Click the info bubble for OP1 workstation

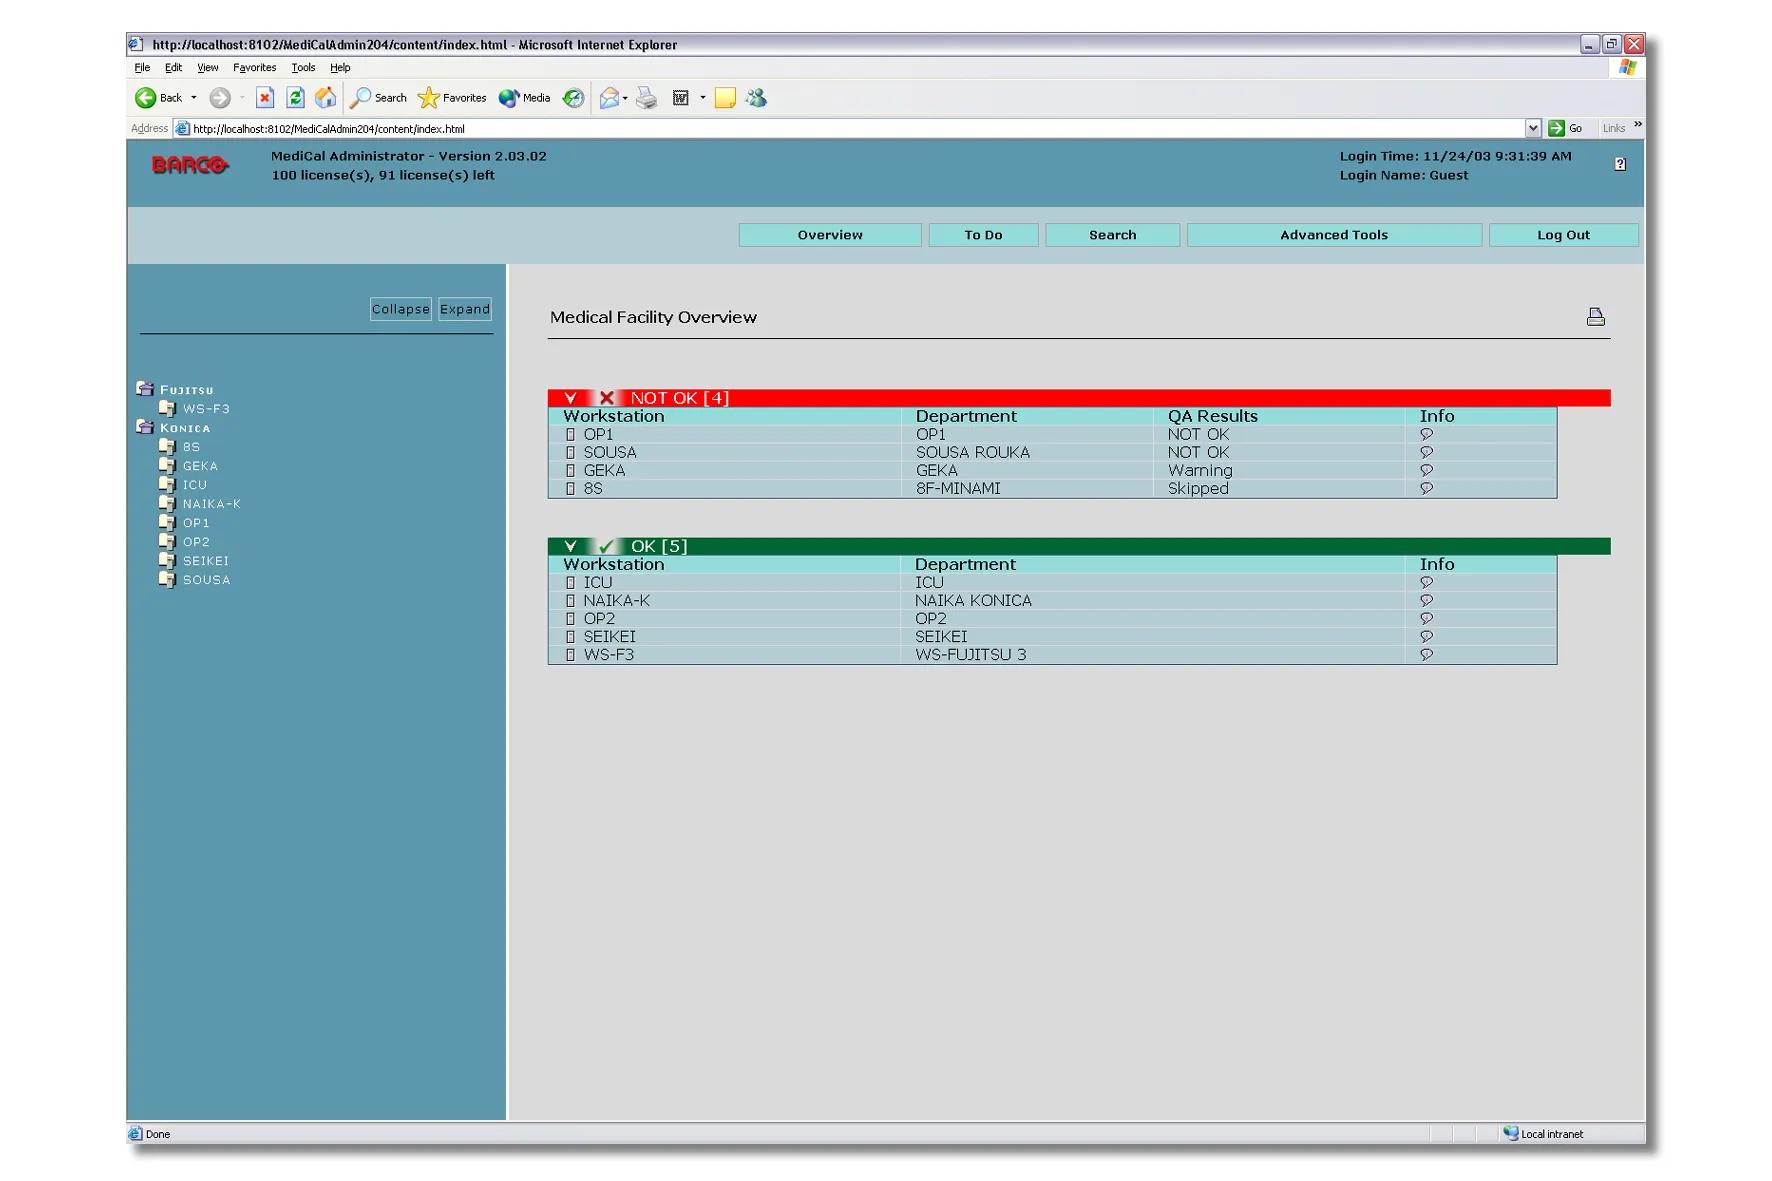pyautogui.click(x=1426, y=435)
